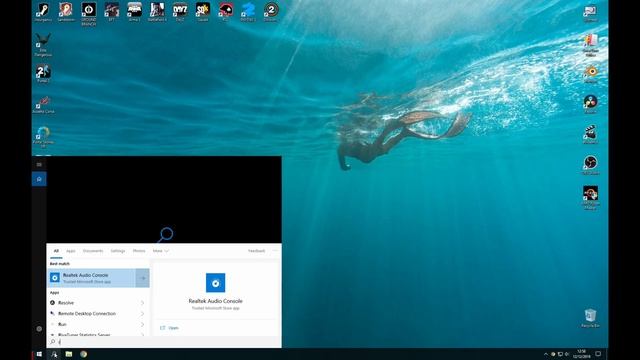
Task: Open Chrome from the taskbar
Action: pyautogui.click(x=83, y=354)
